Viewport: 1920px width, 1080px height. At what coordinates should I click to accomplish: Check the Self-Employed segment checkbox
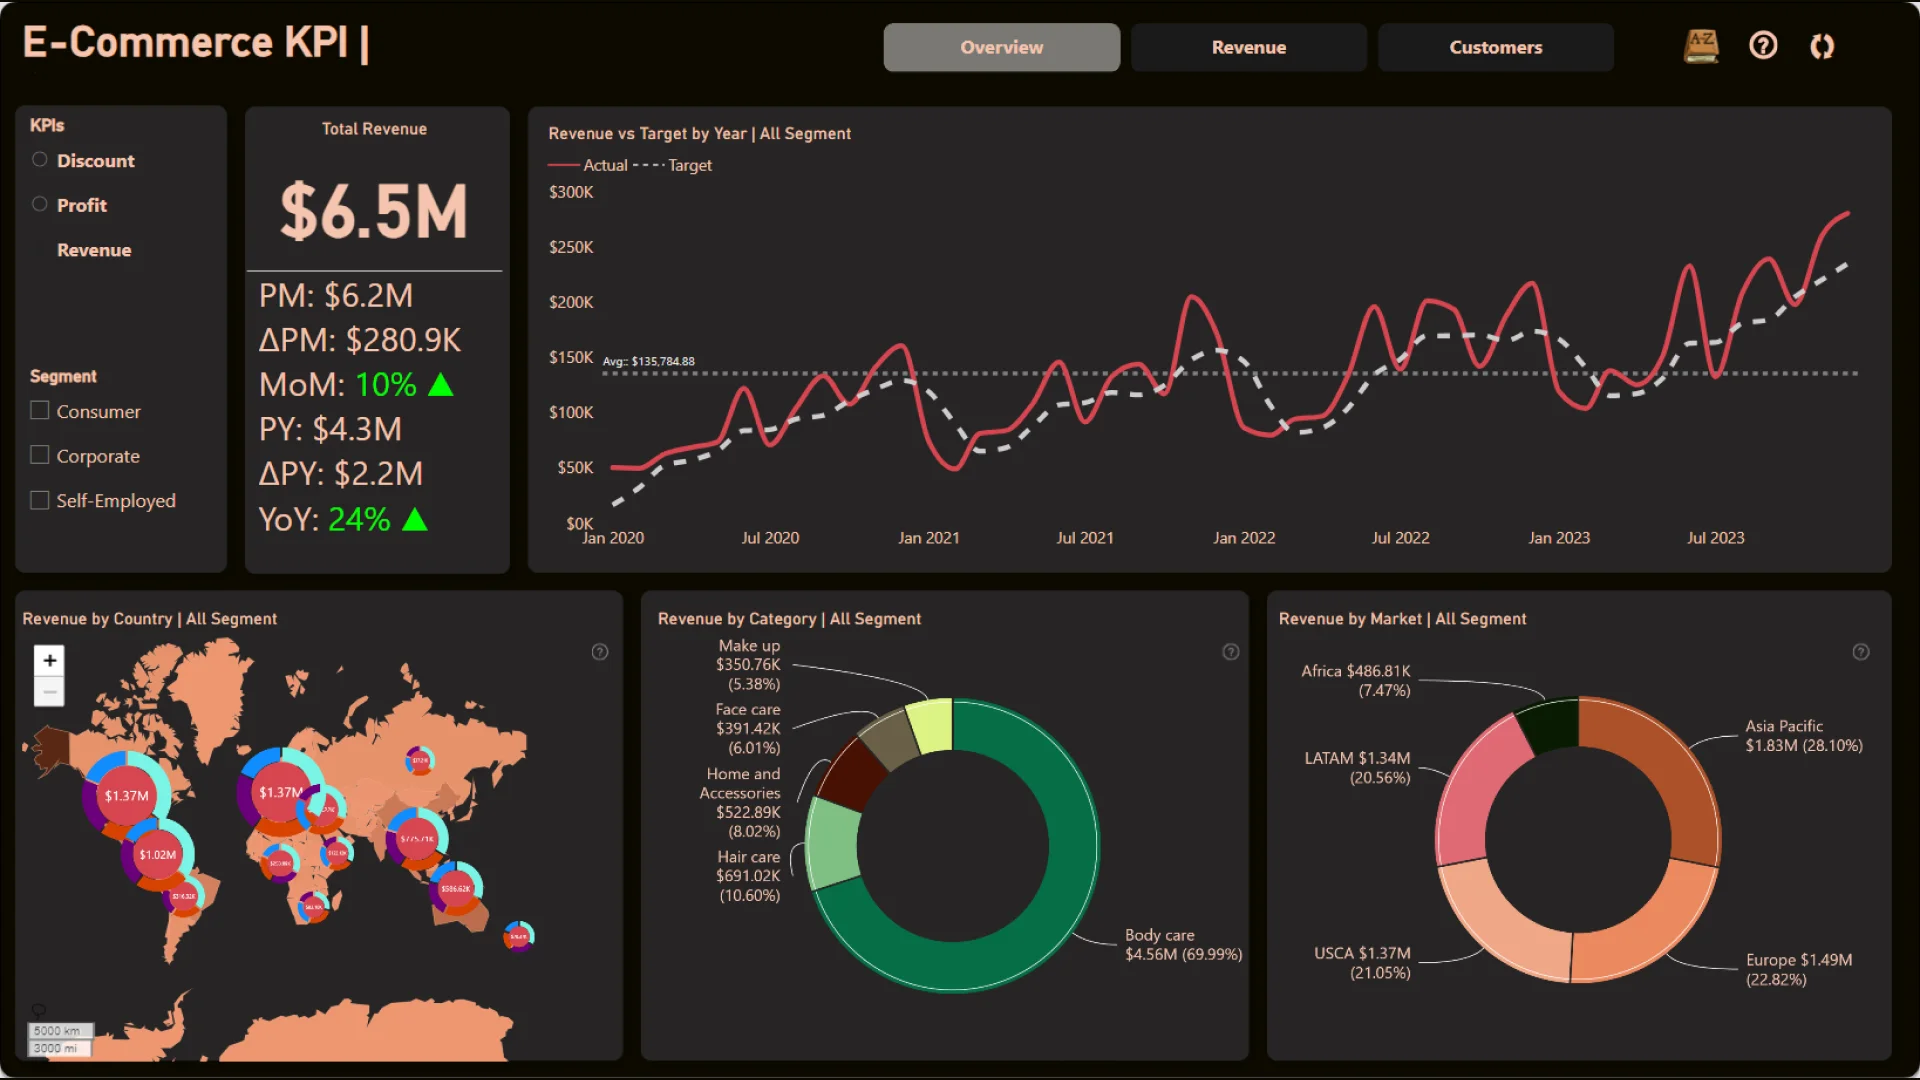click(x=40, y=500)
